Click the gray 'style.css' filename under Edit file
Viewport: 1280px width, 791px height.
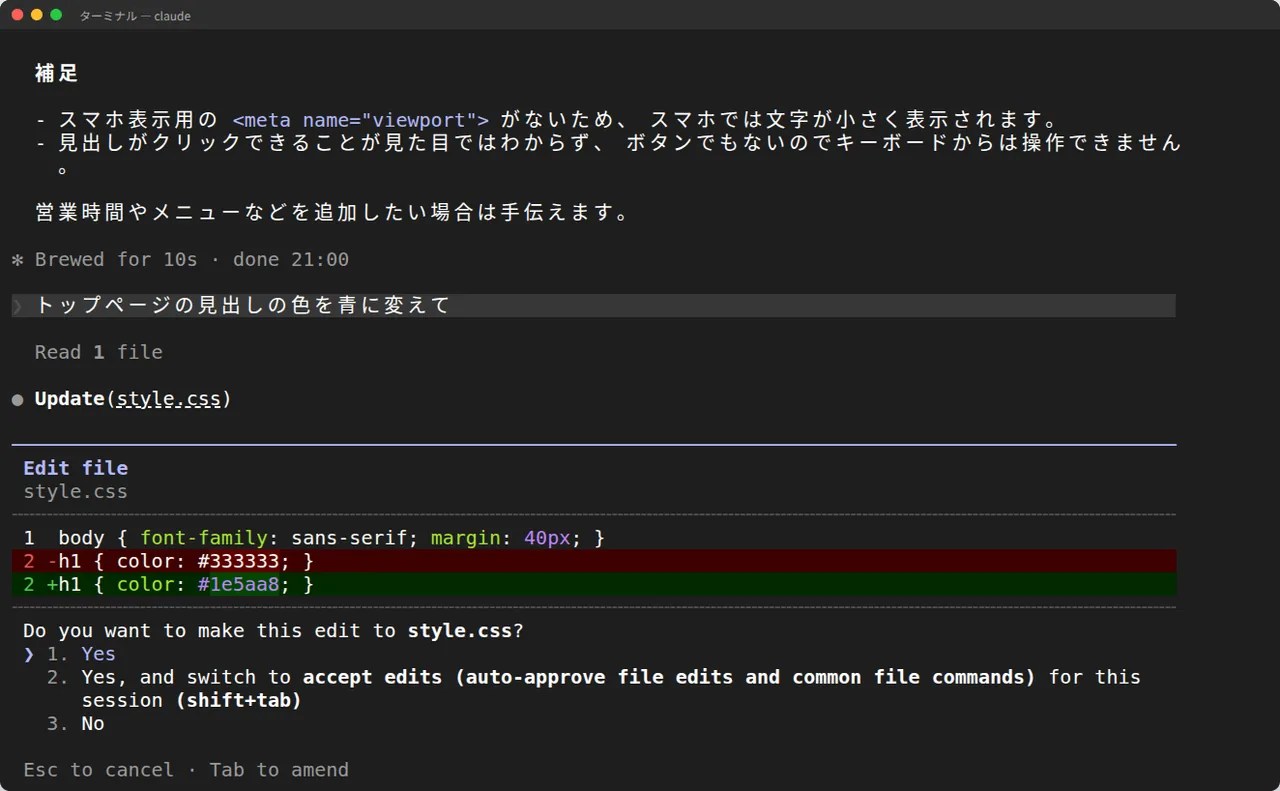[76, 491]
